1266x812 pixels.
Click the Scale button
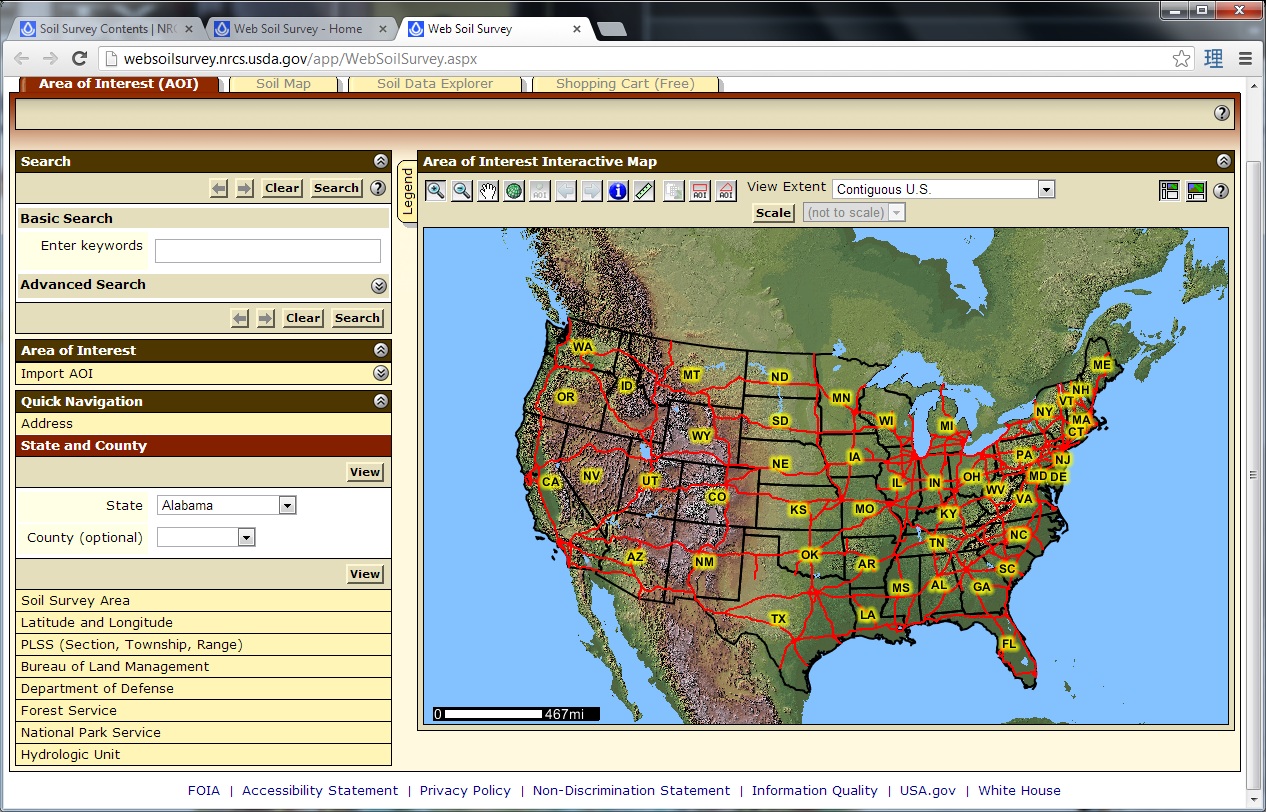(x=773, y=213)
